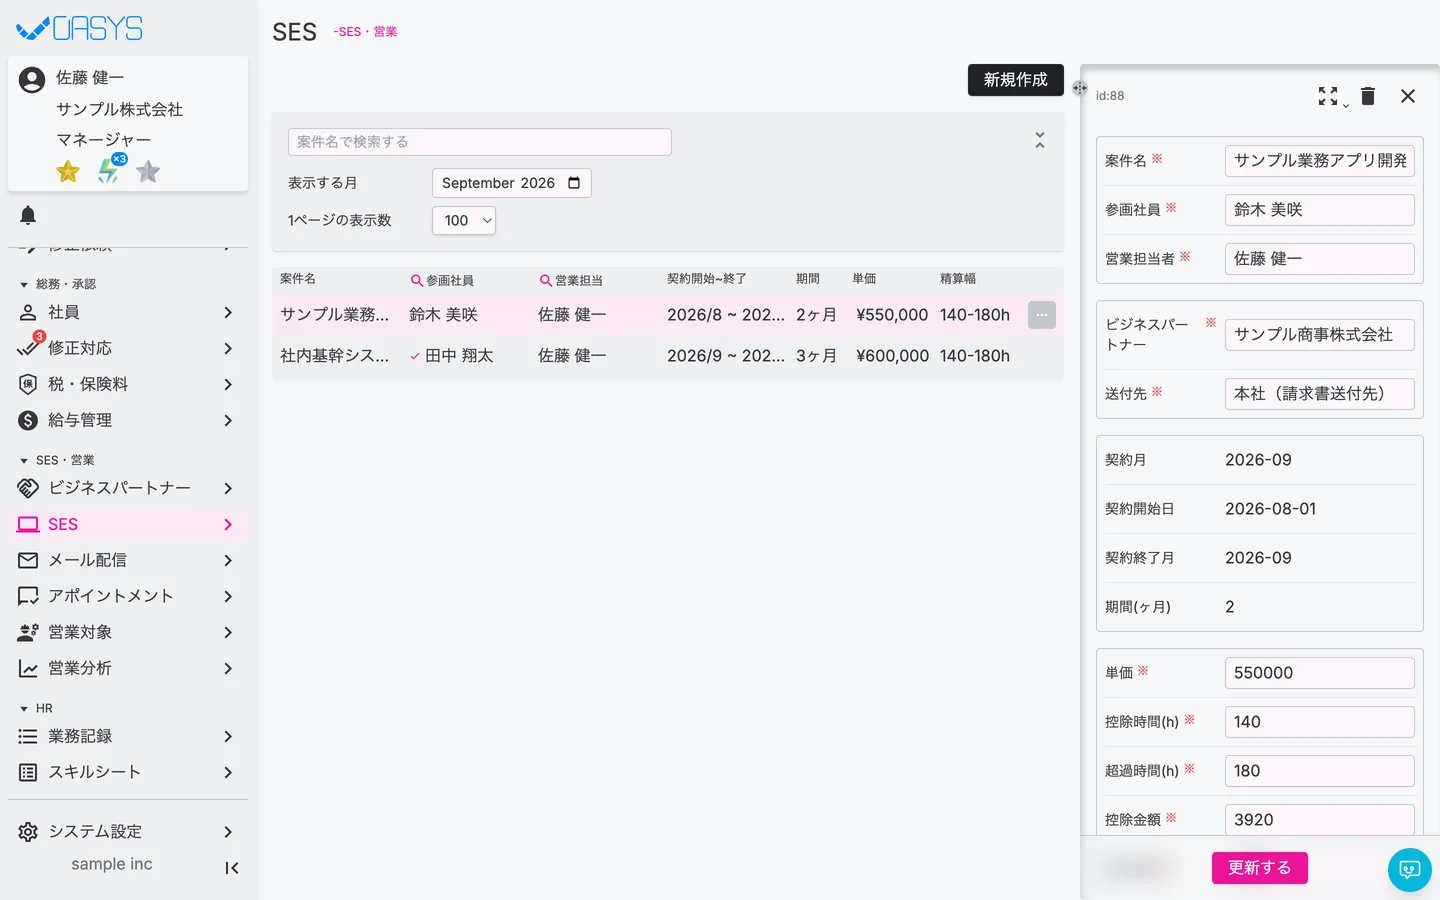
Task: Collapse the SES・営業 section
Action: (x=24, y=461)
